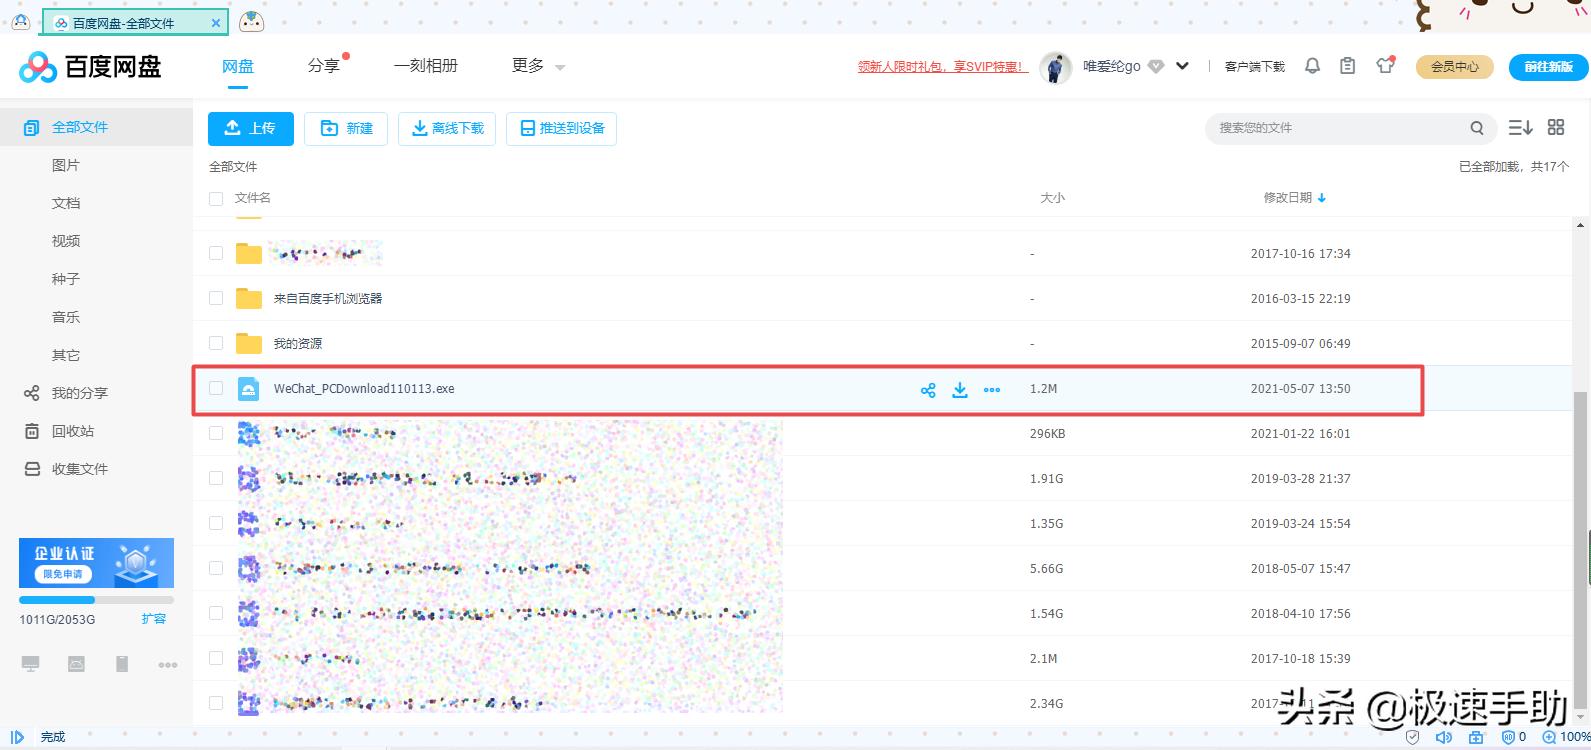Open the 网盘 tab
Image resolution: width=1591 pixels, height=750 pixels.
[x=238, y=66]
